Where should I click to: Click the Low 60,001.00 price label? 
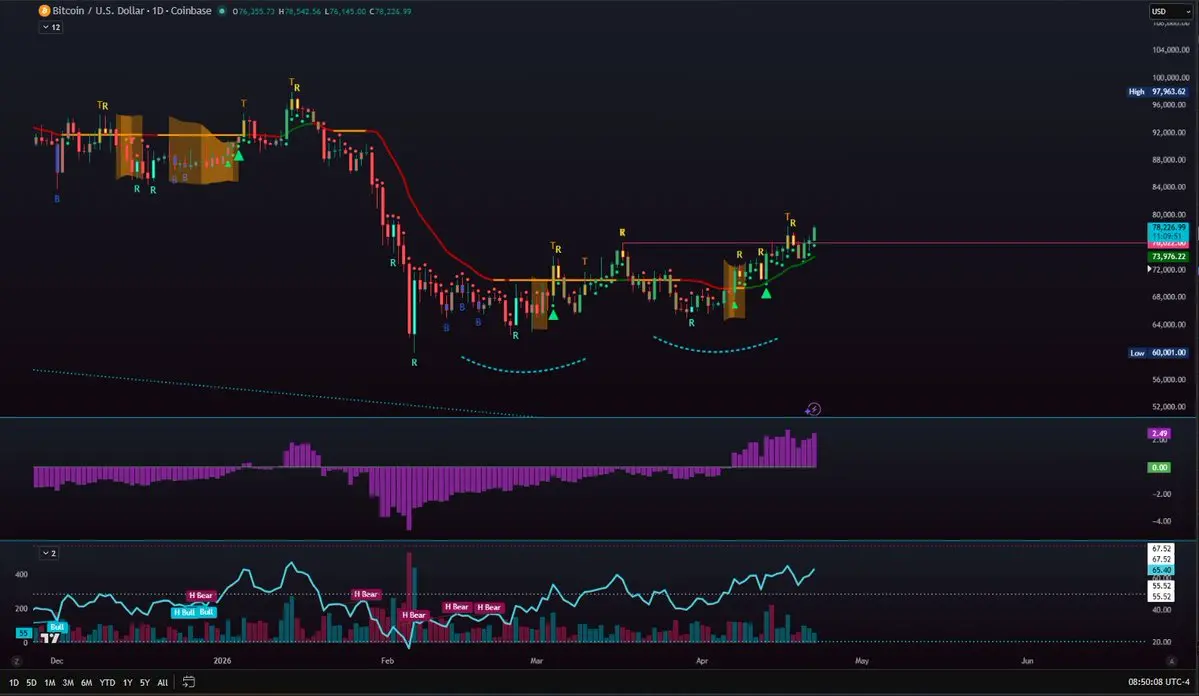[x=1158, y=353]
